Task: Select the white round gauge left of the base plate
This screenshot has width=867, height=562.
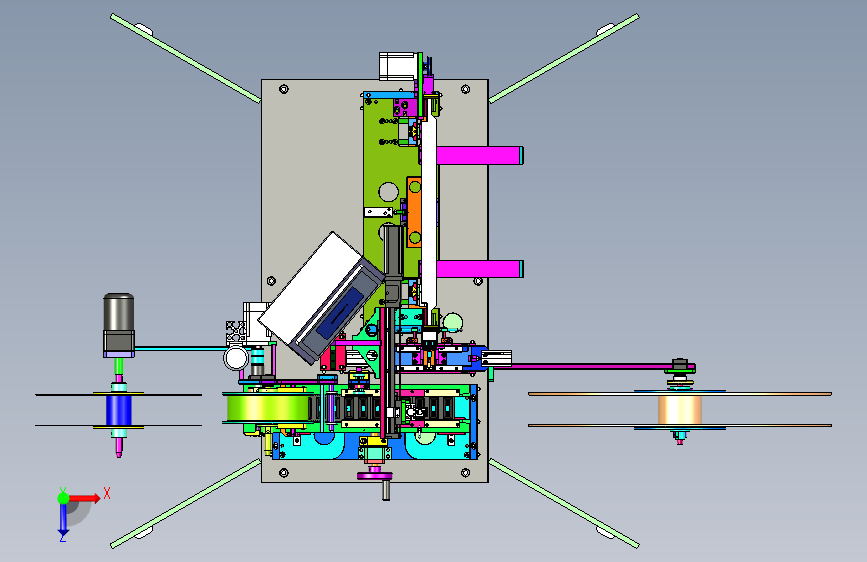Action: click(236, 358)
